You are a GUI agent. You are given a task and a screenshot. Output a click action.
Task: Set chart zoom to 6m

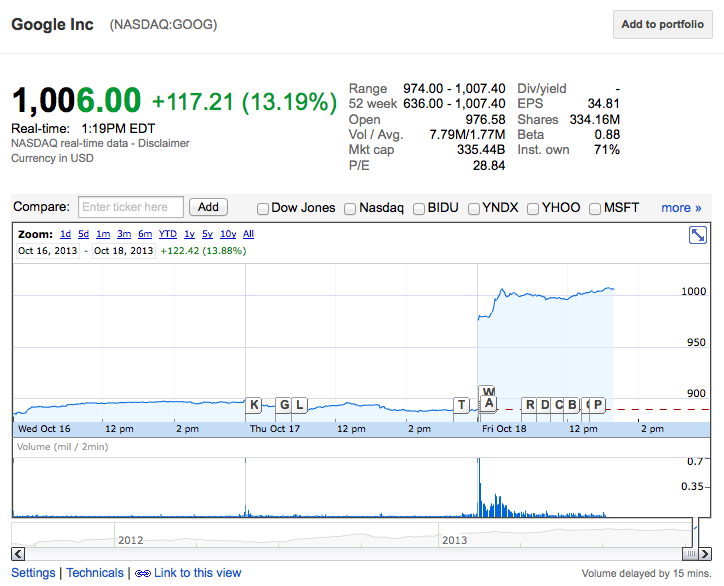tap(145, 234)
